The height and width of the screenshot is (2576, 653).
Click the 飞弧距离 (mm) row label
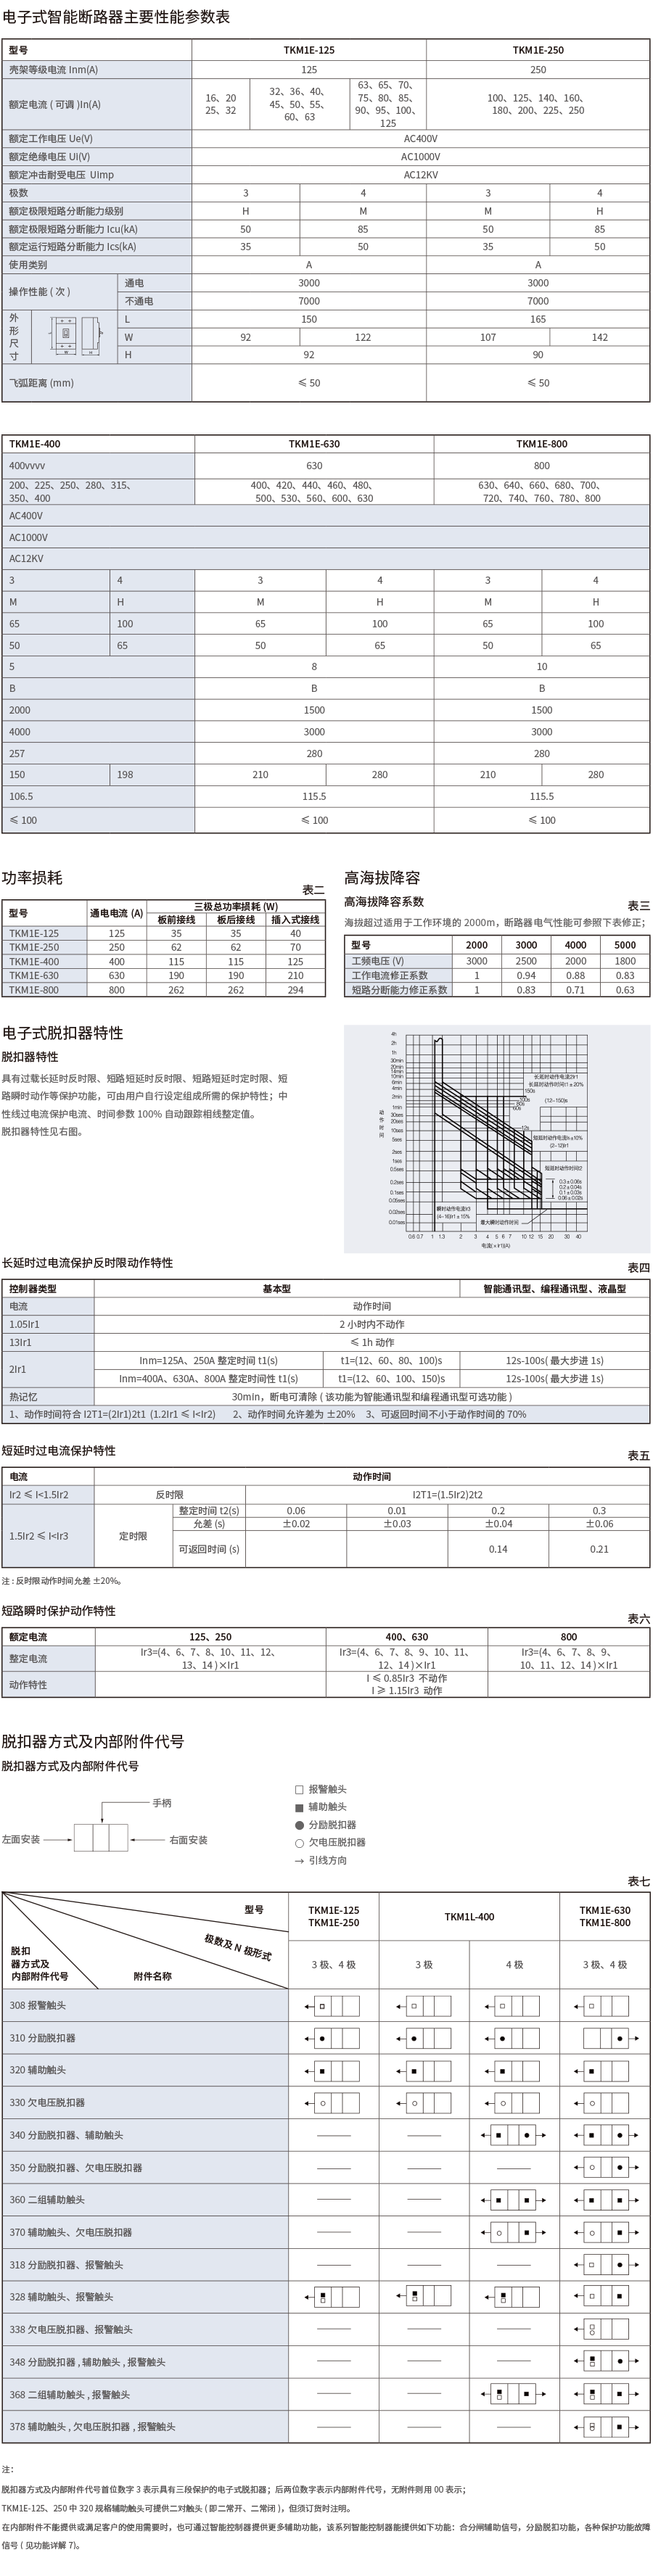(x=41, y=383)
